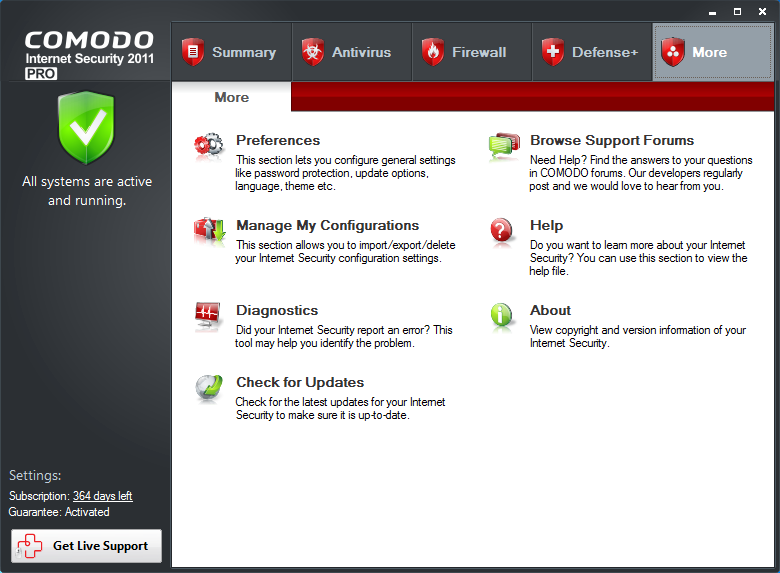
Task: Select the More sub-tab label
Action: click(x=231, y=97)
